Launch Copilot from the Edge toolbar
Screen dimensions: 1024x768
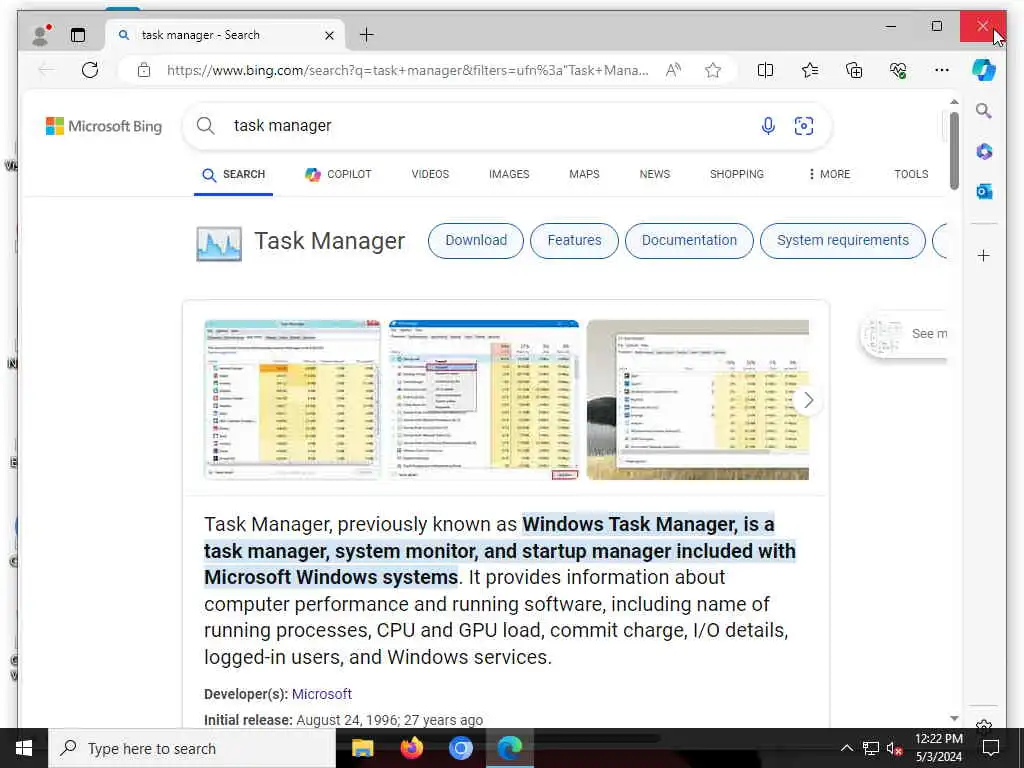[984, 70]
